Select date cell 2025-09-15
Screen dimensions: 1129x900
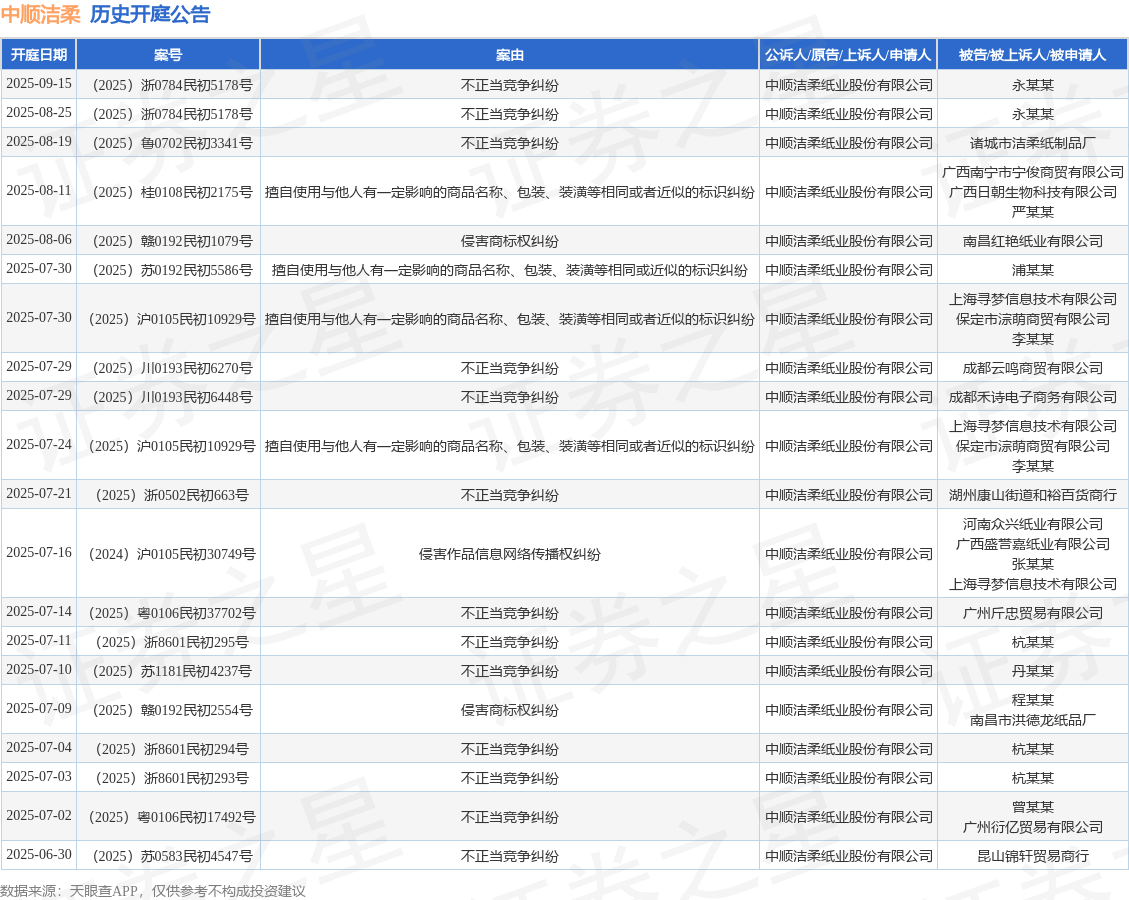[39, 84]
